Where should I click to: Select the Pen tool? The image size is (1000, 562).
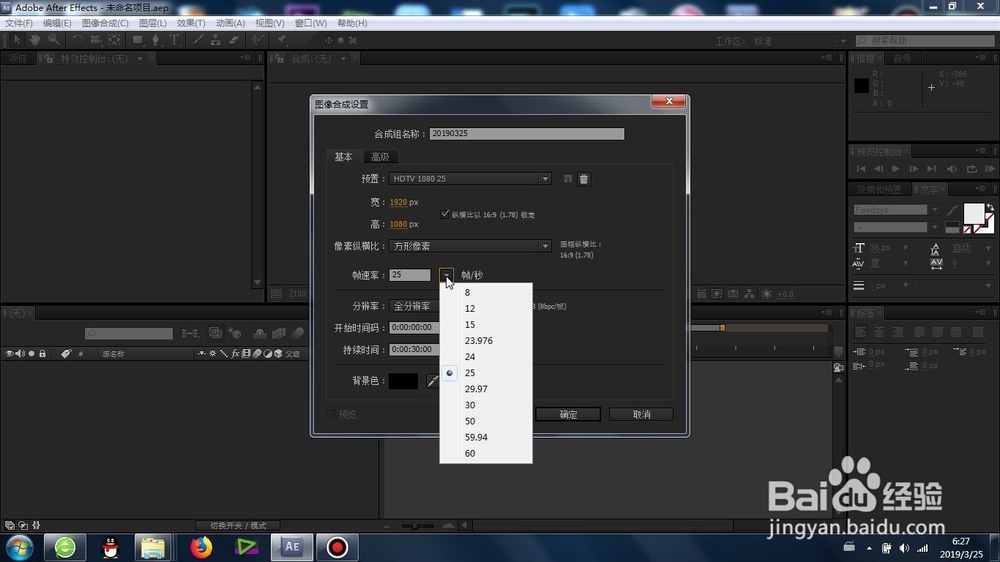(x=156, y=40)
